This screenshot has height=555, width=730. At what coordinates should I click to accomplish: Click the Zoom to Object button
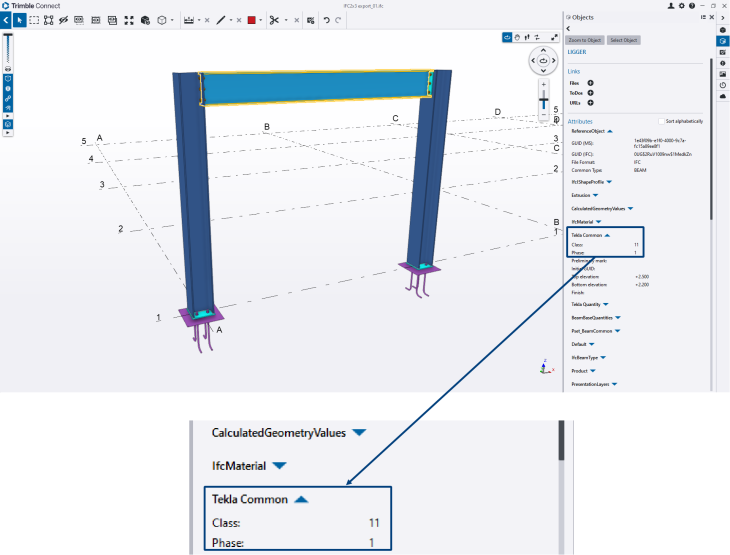pyautogui.click(x=586, y=40)
